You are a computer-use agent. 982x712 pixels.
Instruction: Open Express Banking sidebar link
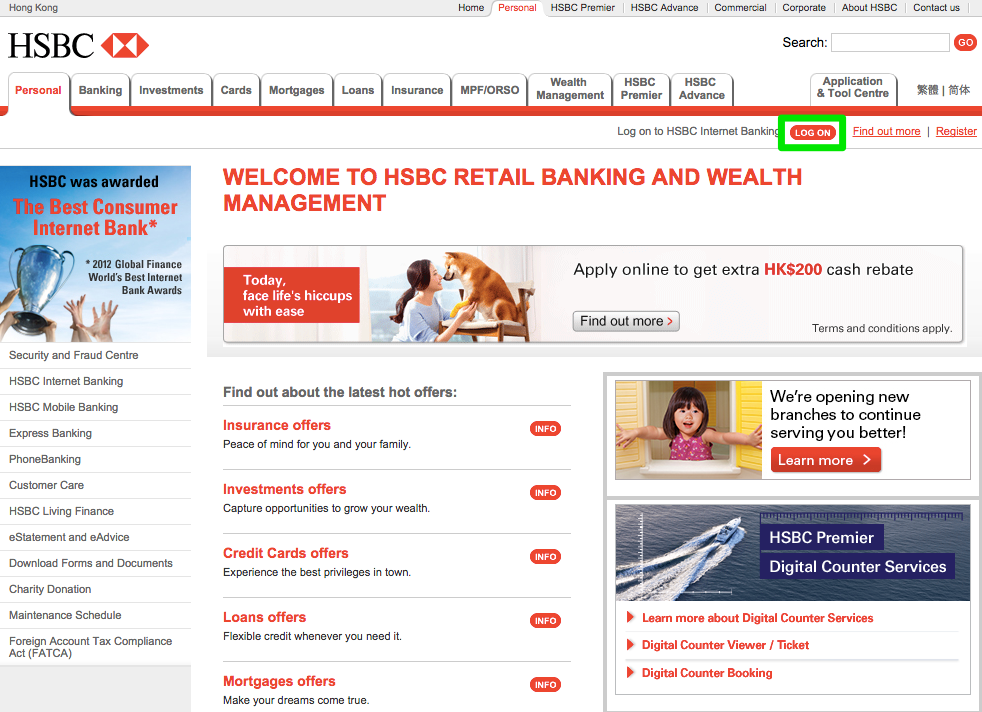click(x=50, y=433)
